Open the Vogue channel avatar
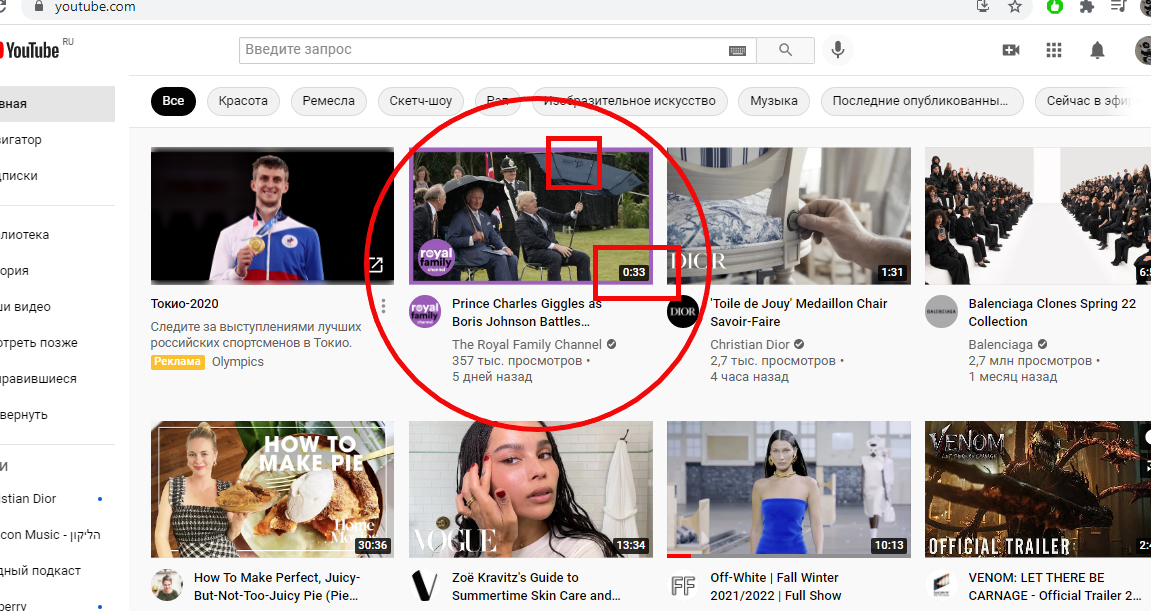Viewport: 1151px width, 611px height. coord(425,585)
